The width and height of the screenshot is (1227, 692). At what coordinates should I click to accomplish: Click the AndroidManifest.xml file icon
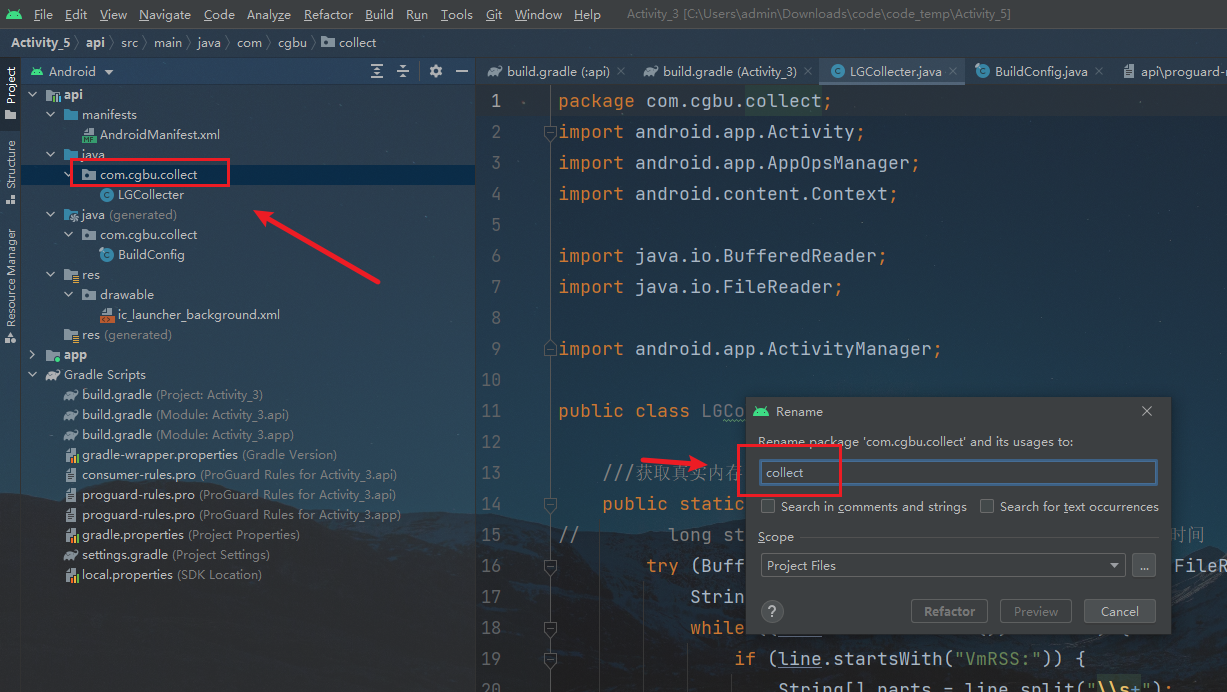tap(89, 135)
